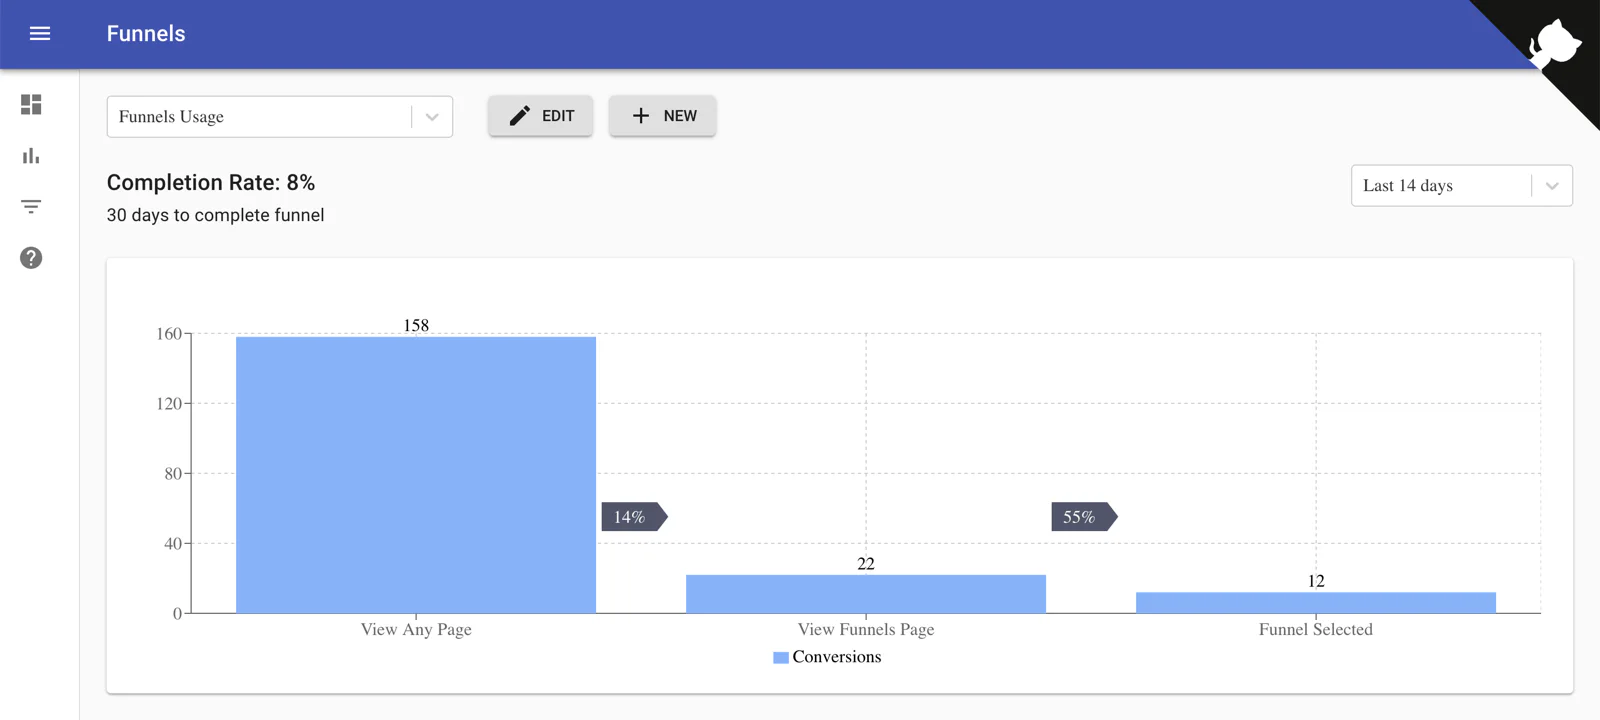
Task: Open the hamburger navigation menu
Action: [40, 34]
